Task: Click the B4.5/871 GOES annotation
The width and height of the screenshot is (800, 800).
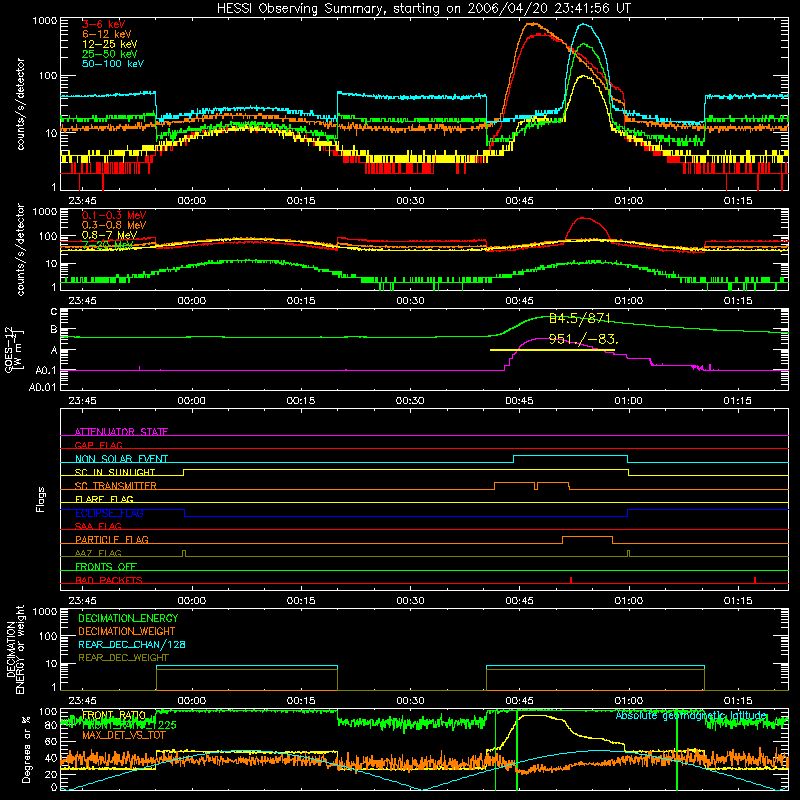Action: coord(580,319)
